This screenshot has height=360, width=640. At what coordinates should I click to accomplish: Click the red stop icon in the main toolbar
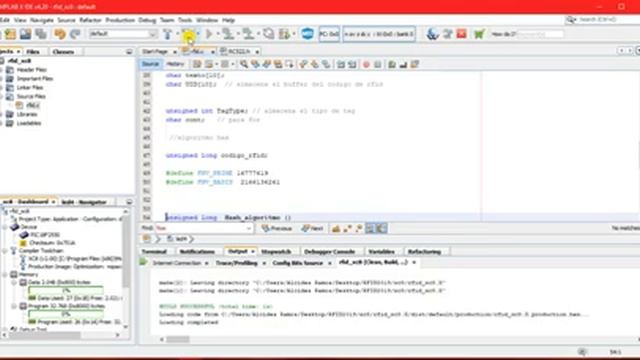point(462,34)
